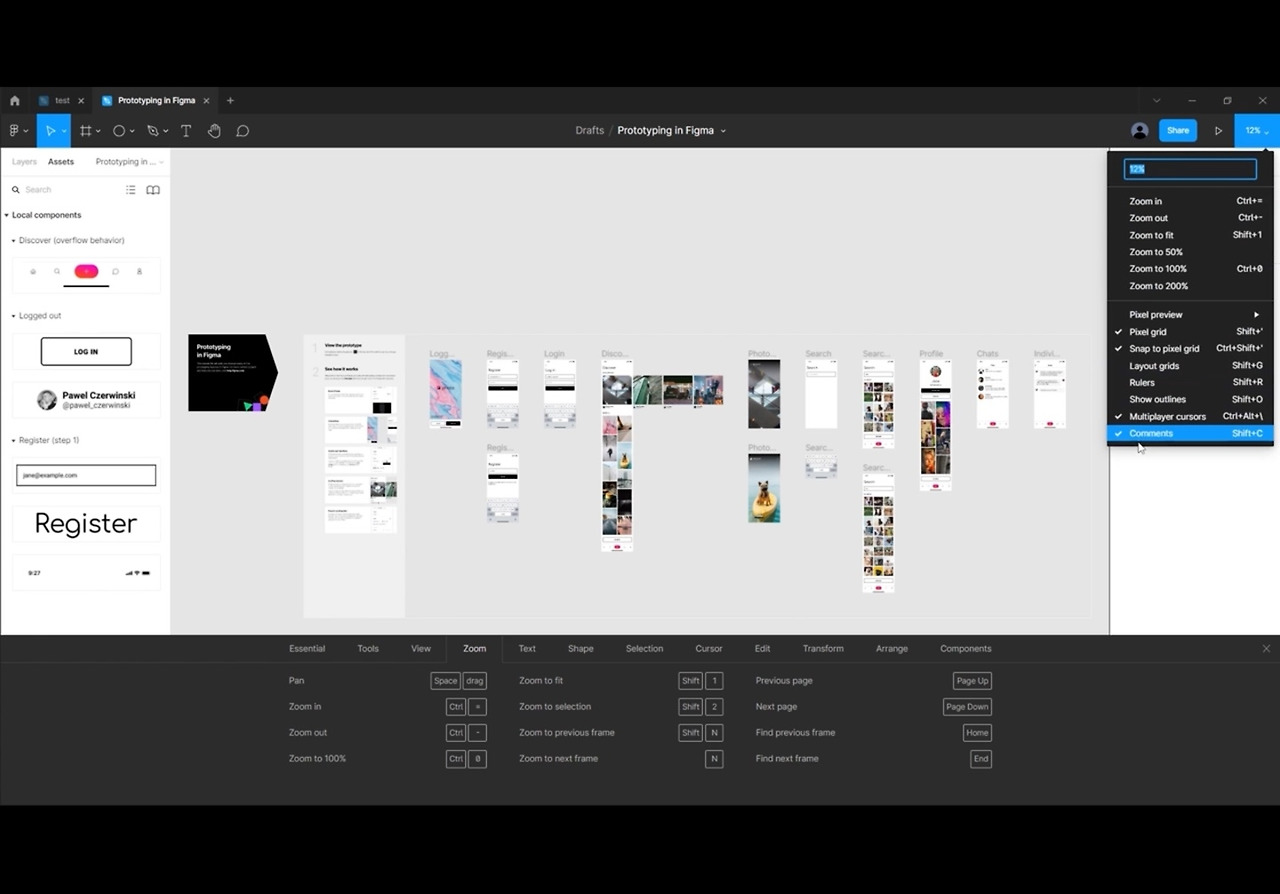This screenshot has width=1280, height=894.
Task: Collapse Logged out group
Action: [13, 316]
